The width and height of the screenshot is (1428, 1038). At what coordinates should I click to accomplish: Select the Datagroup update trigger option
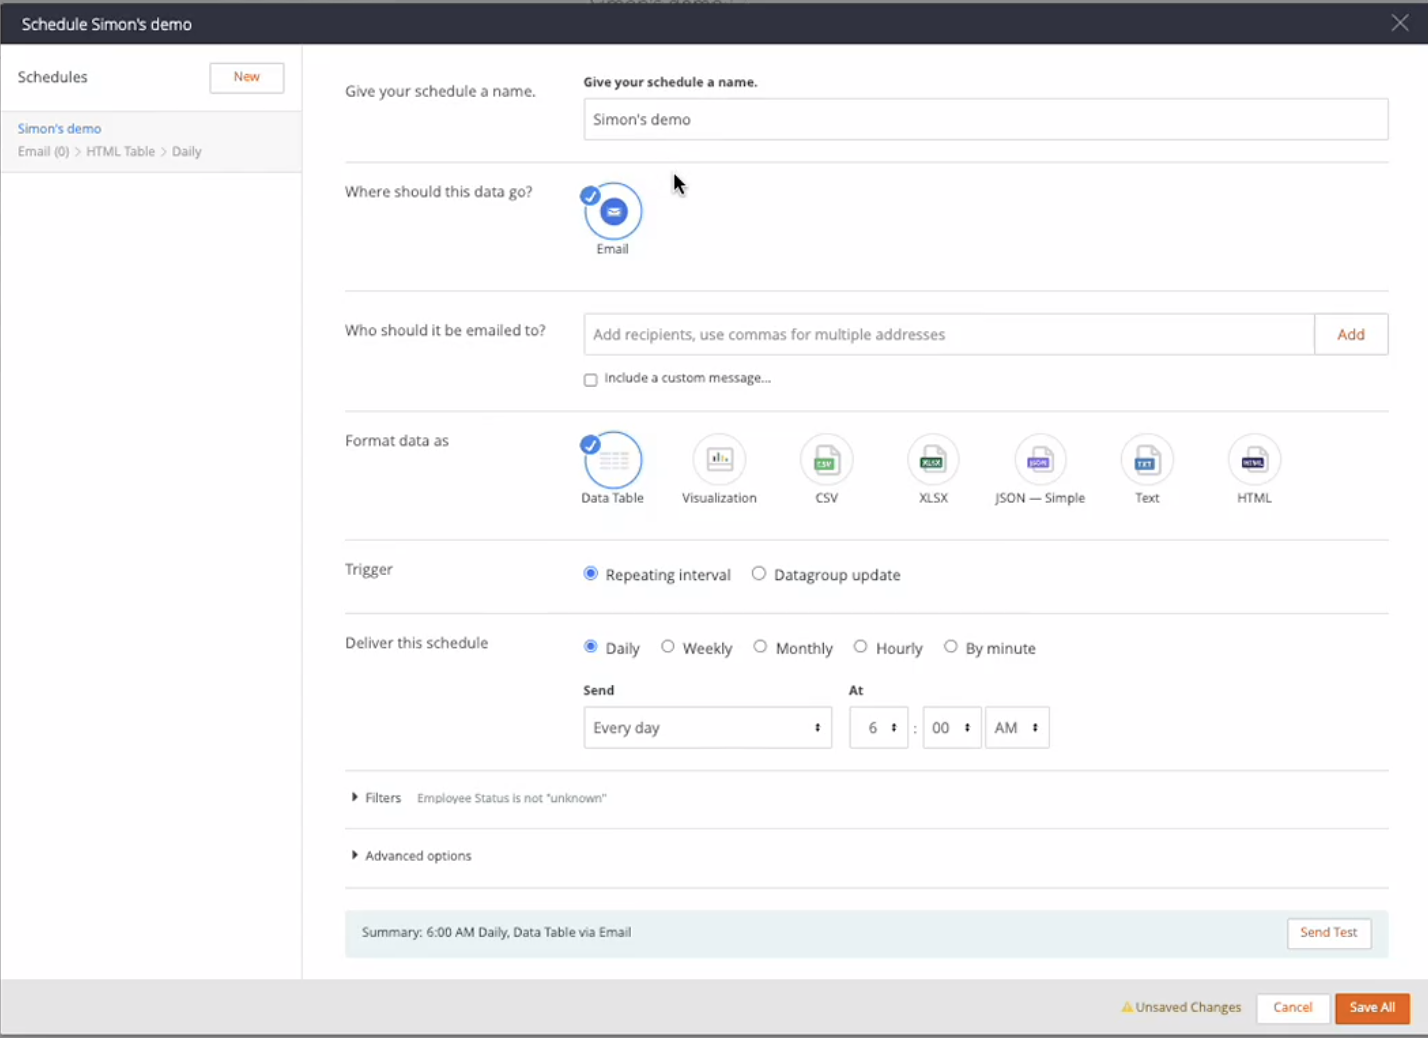tap(759, 574)
